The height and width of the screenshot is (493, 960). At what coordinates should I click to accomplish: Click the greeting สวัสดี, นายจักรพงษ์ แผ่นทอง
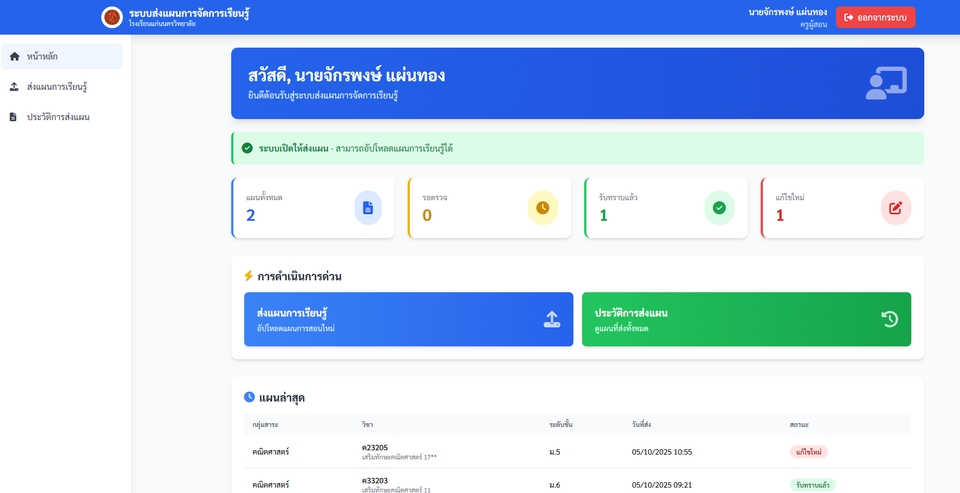coord(347,76)
